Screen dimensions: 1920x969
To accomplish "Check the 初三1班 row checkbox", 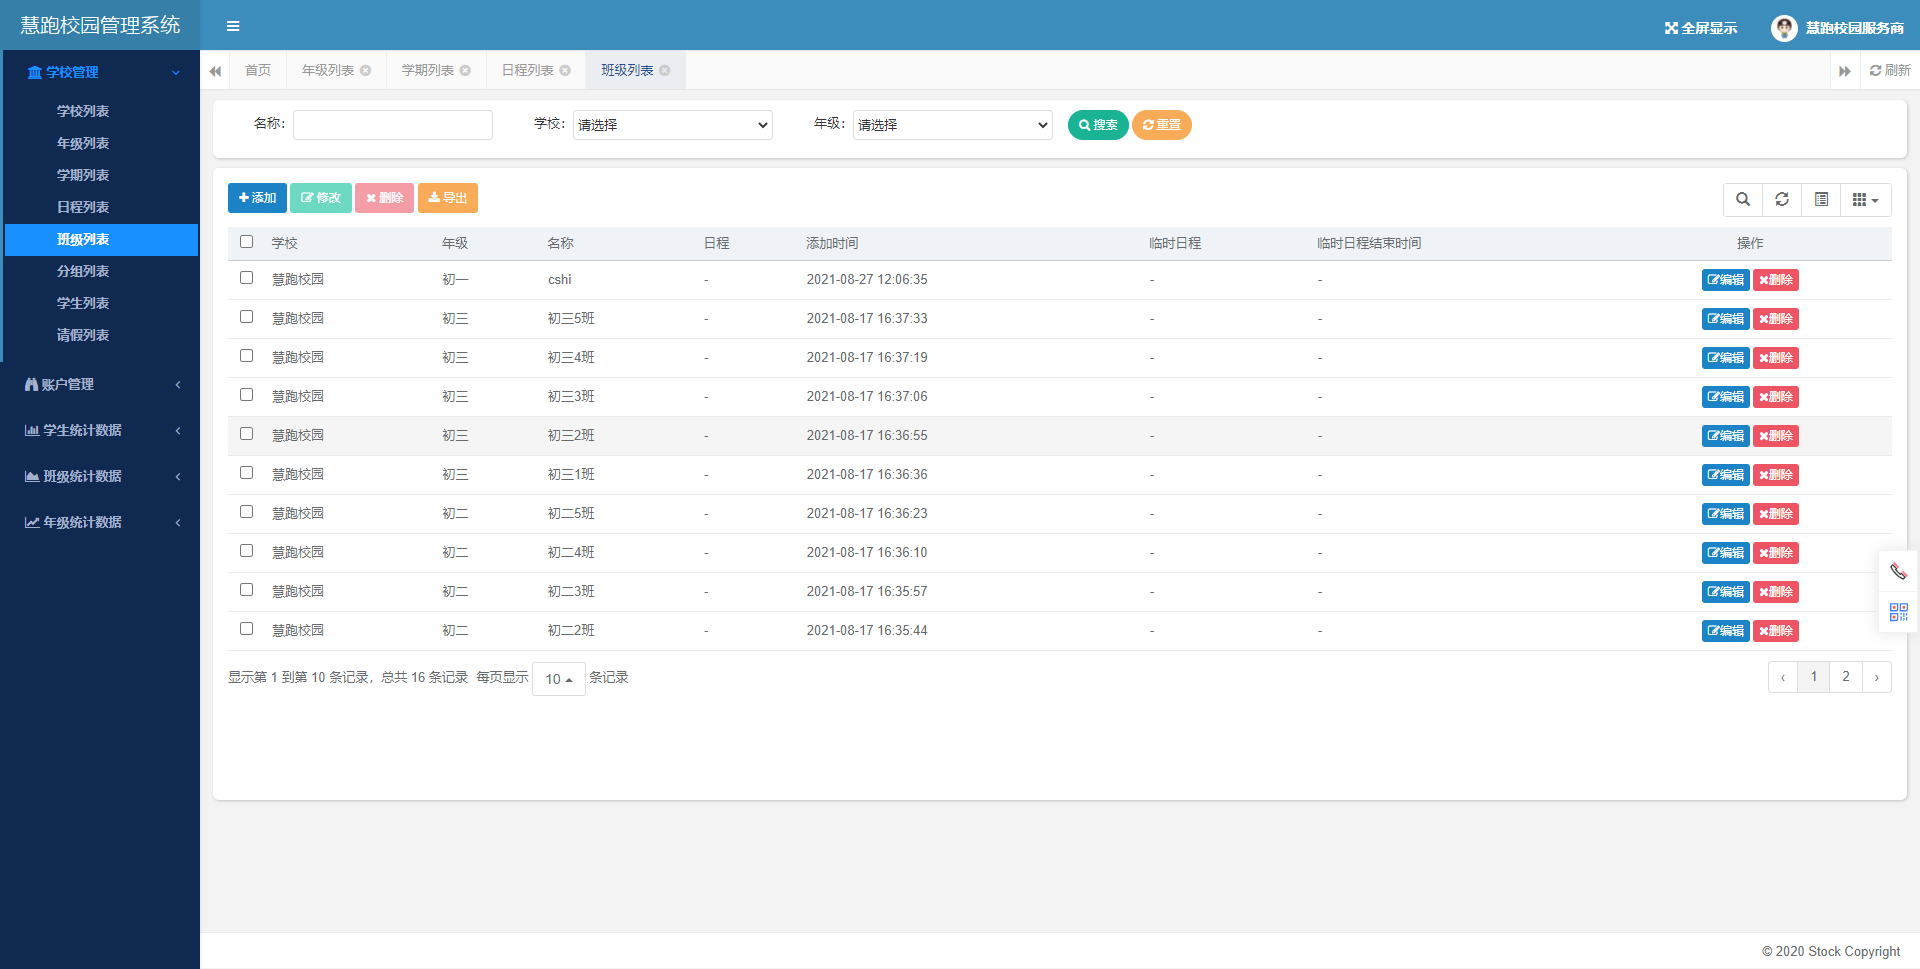I will (247, 473).
